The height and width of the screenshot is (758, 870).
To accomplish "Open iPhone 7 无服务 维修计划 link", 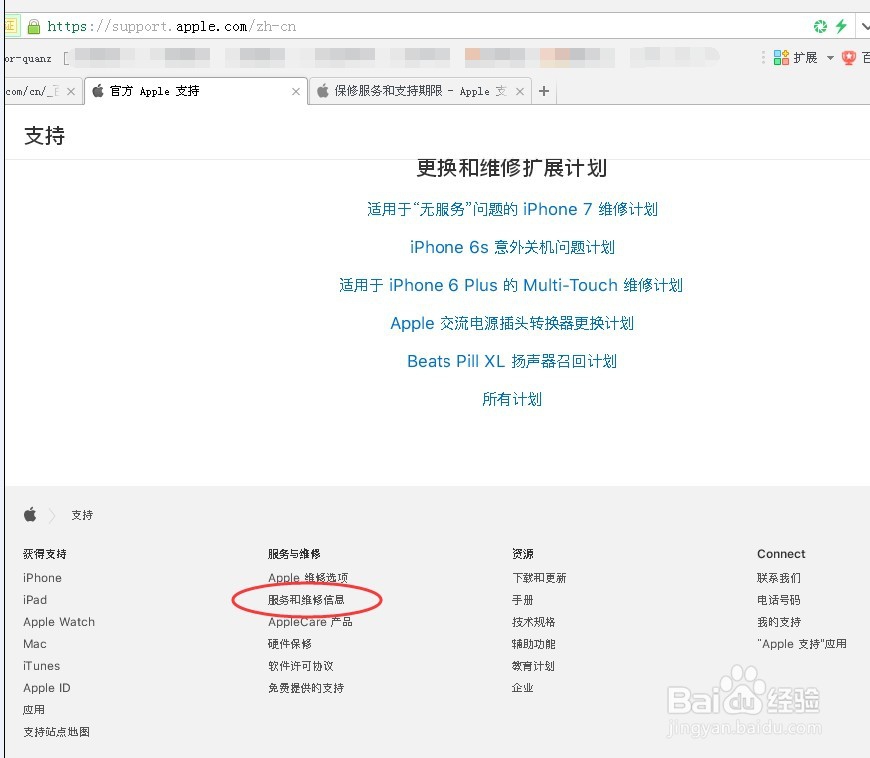I will point(512,209).
